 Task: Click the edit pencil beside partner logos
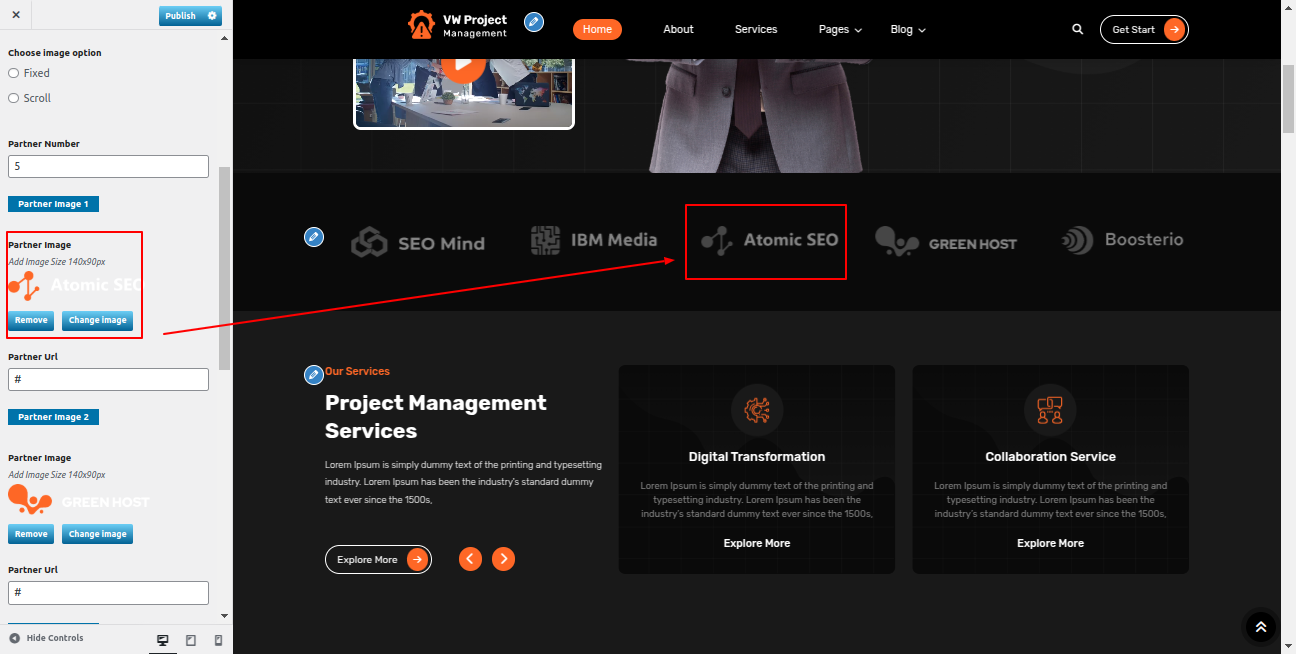pos(314,237)
